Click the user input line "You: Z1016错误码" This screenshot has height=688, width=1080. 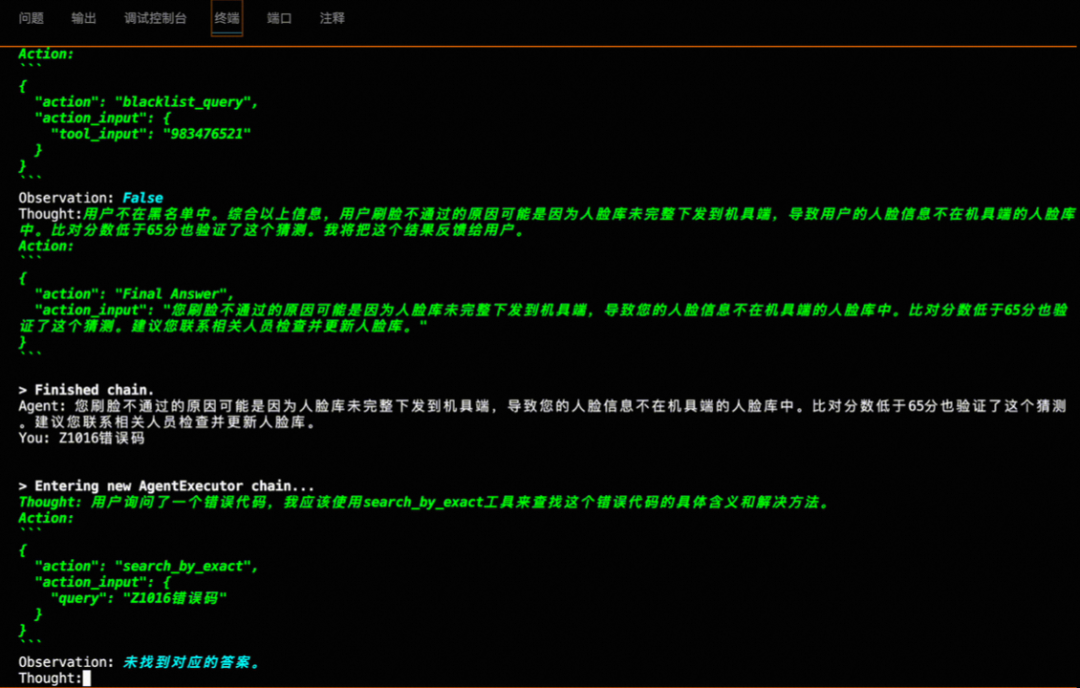click(81, 438)
